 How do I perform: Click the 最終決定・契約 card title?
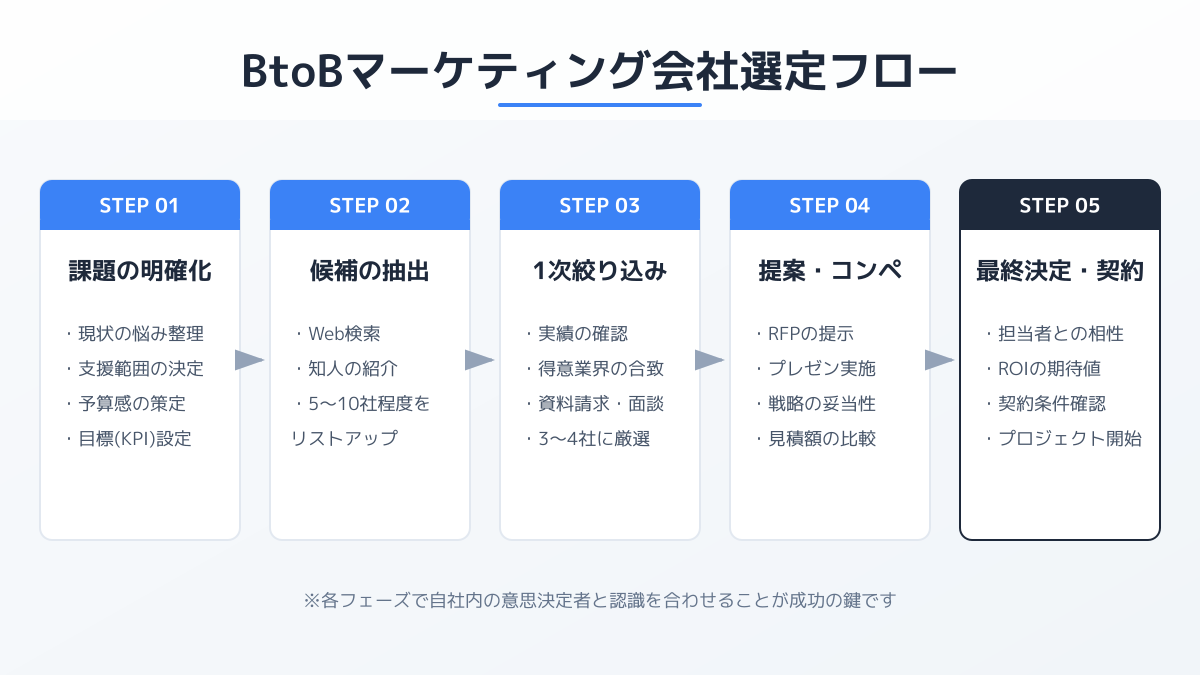1060,271
